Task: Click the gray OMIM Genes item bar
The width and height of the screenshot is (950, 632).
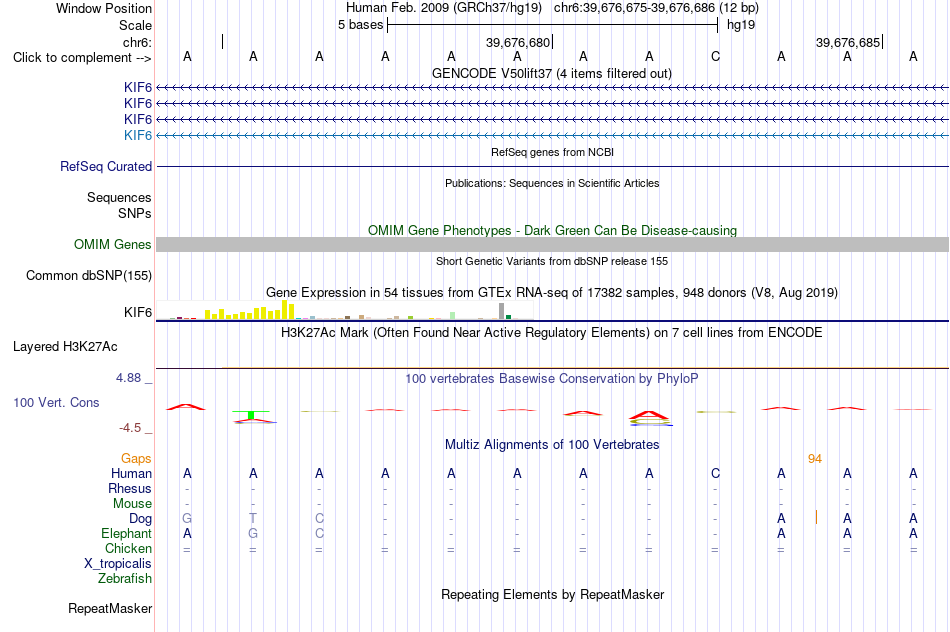Action: 552,244
